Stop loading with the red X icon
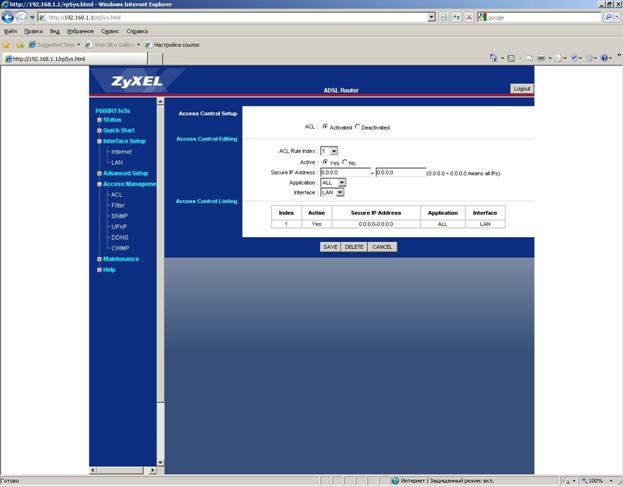The height and width of the screenshot is (487, 623). [469, 17]
